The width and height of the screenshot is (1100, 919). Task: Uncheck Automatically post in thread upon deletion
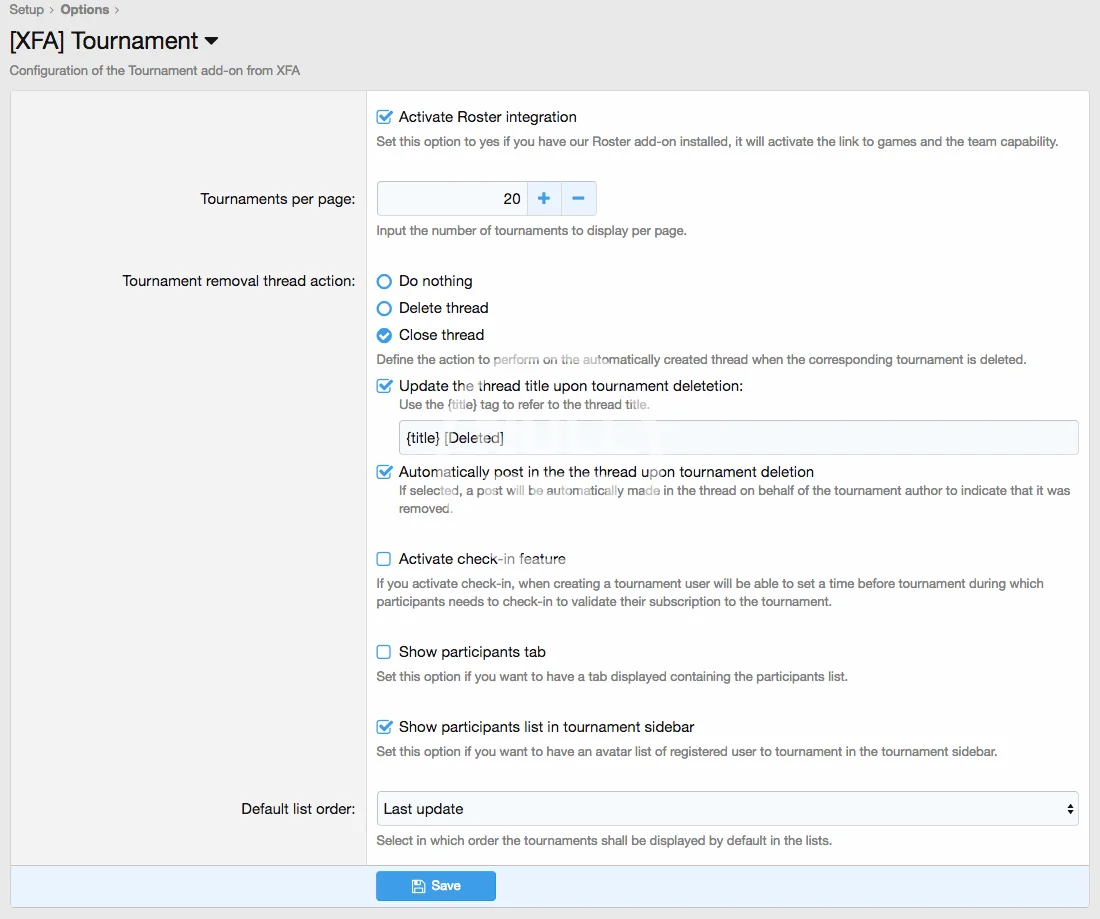384,472
